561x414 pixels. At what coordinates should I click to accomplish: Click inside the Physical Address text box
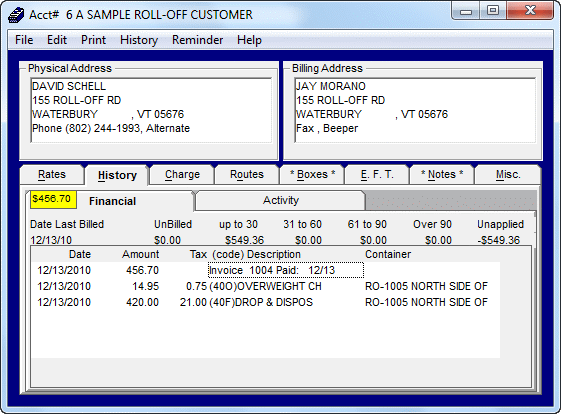click(151, 110)
